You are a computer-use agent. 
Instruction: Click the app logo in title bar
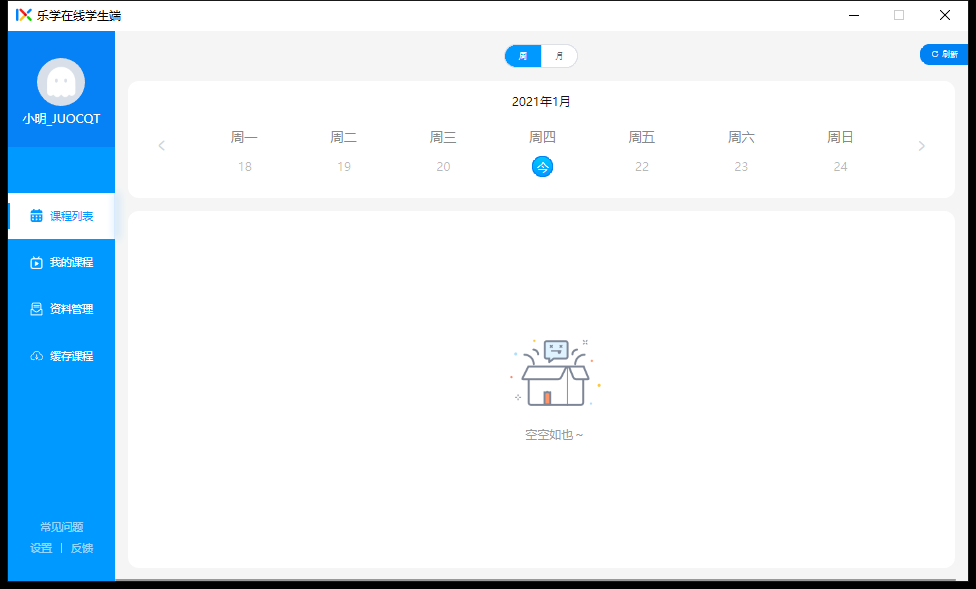point(24,15)
